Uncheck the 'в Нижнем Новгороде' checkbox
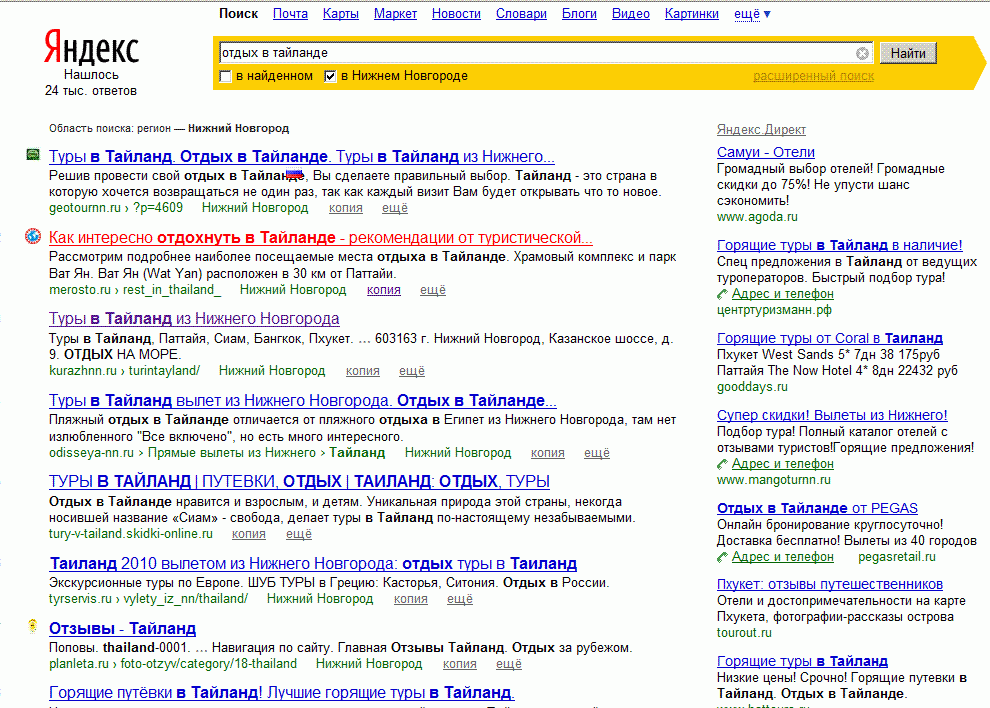Image resolution: width=990 pixels, height=708 pixels. pyautogui.click(x=330, y=76)
